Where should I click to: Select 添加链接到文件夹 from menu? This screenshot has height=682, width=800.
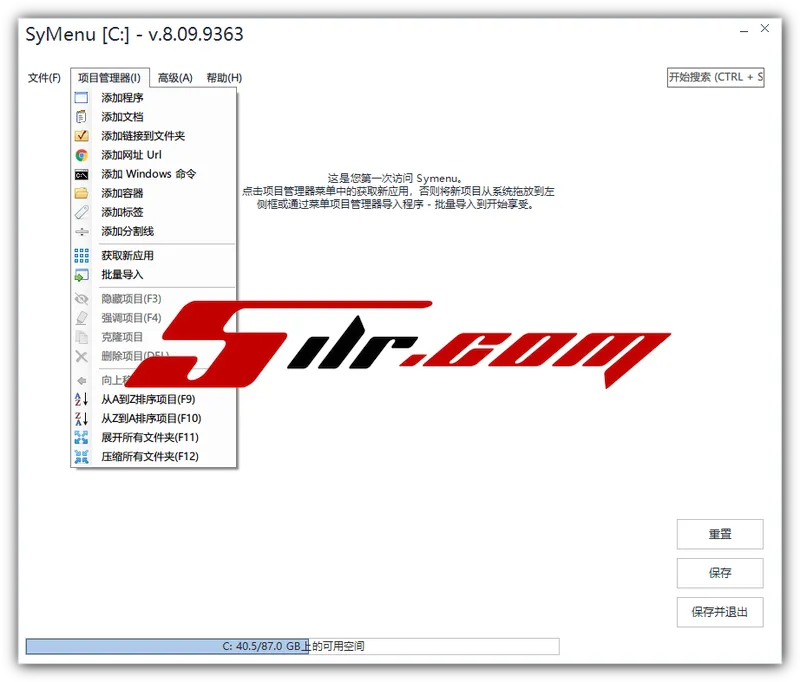[153, 136]
